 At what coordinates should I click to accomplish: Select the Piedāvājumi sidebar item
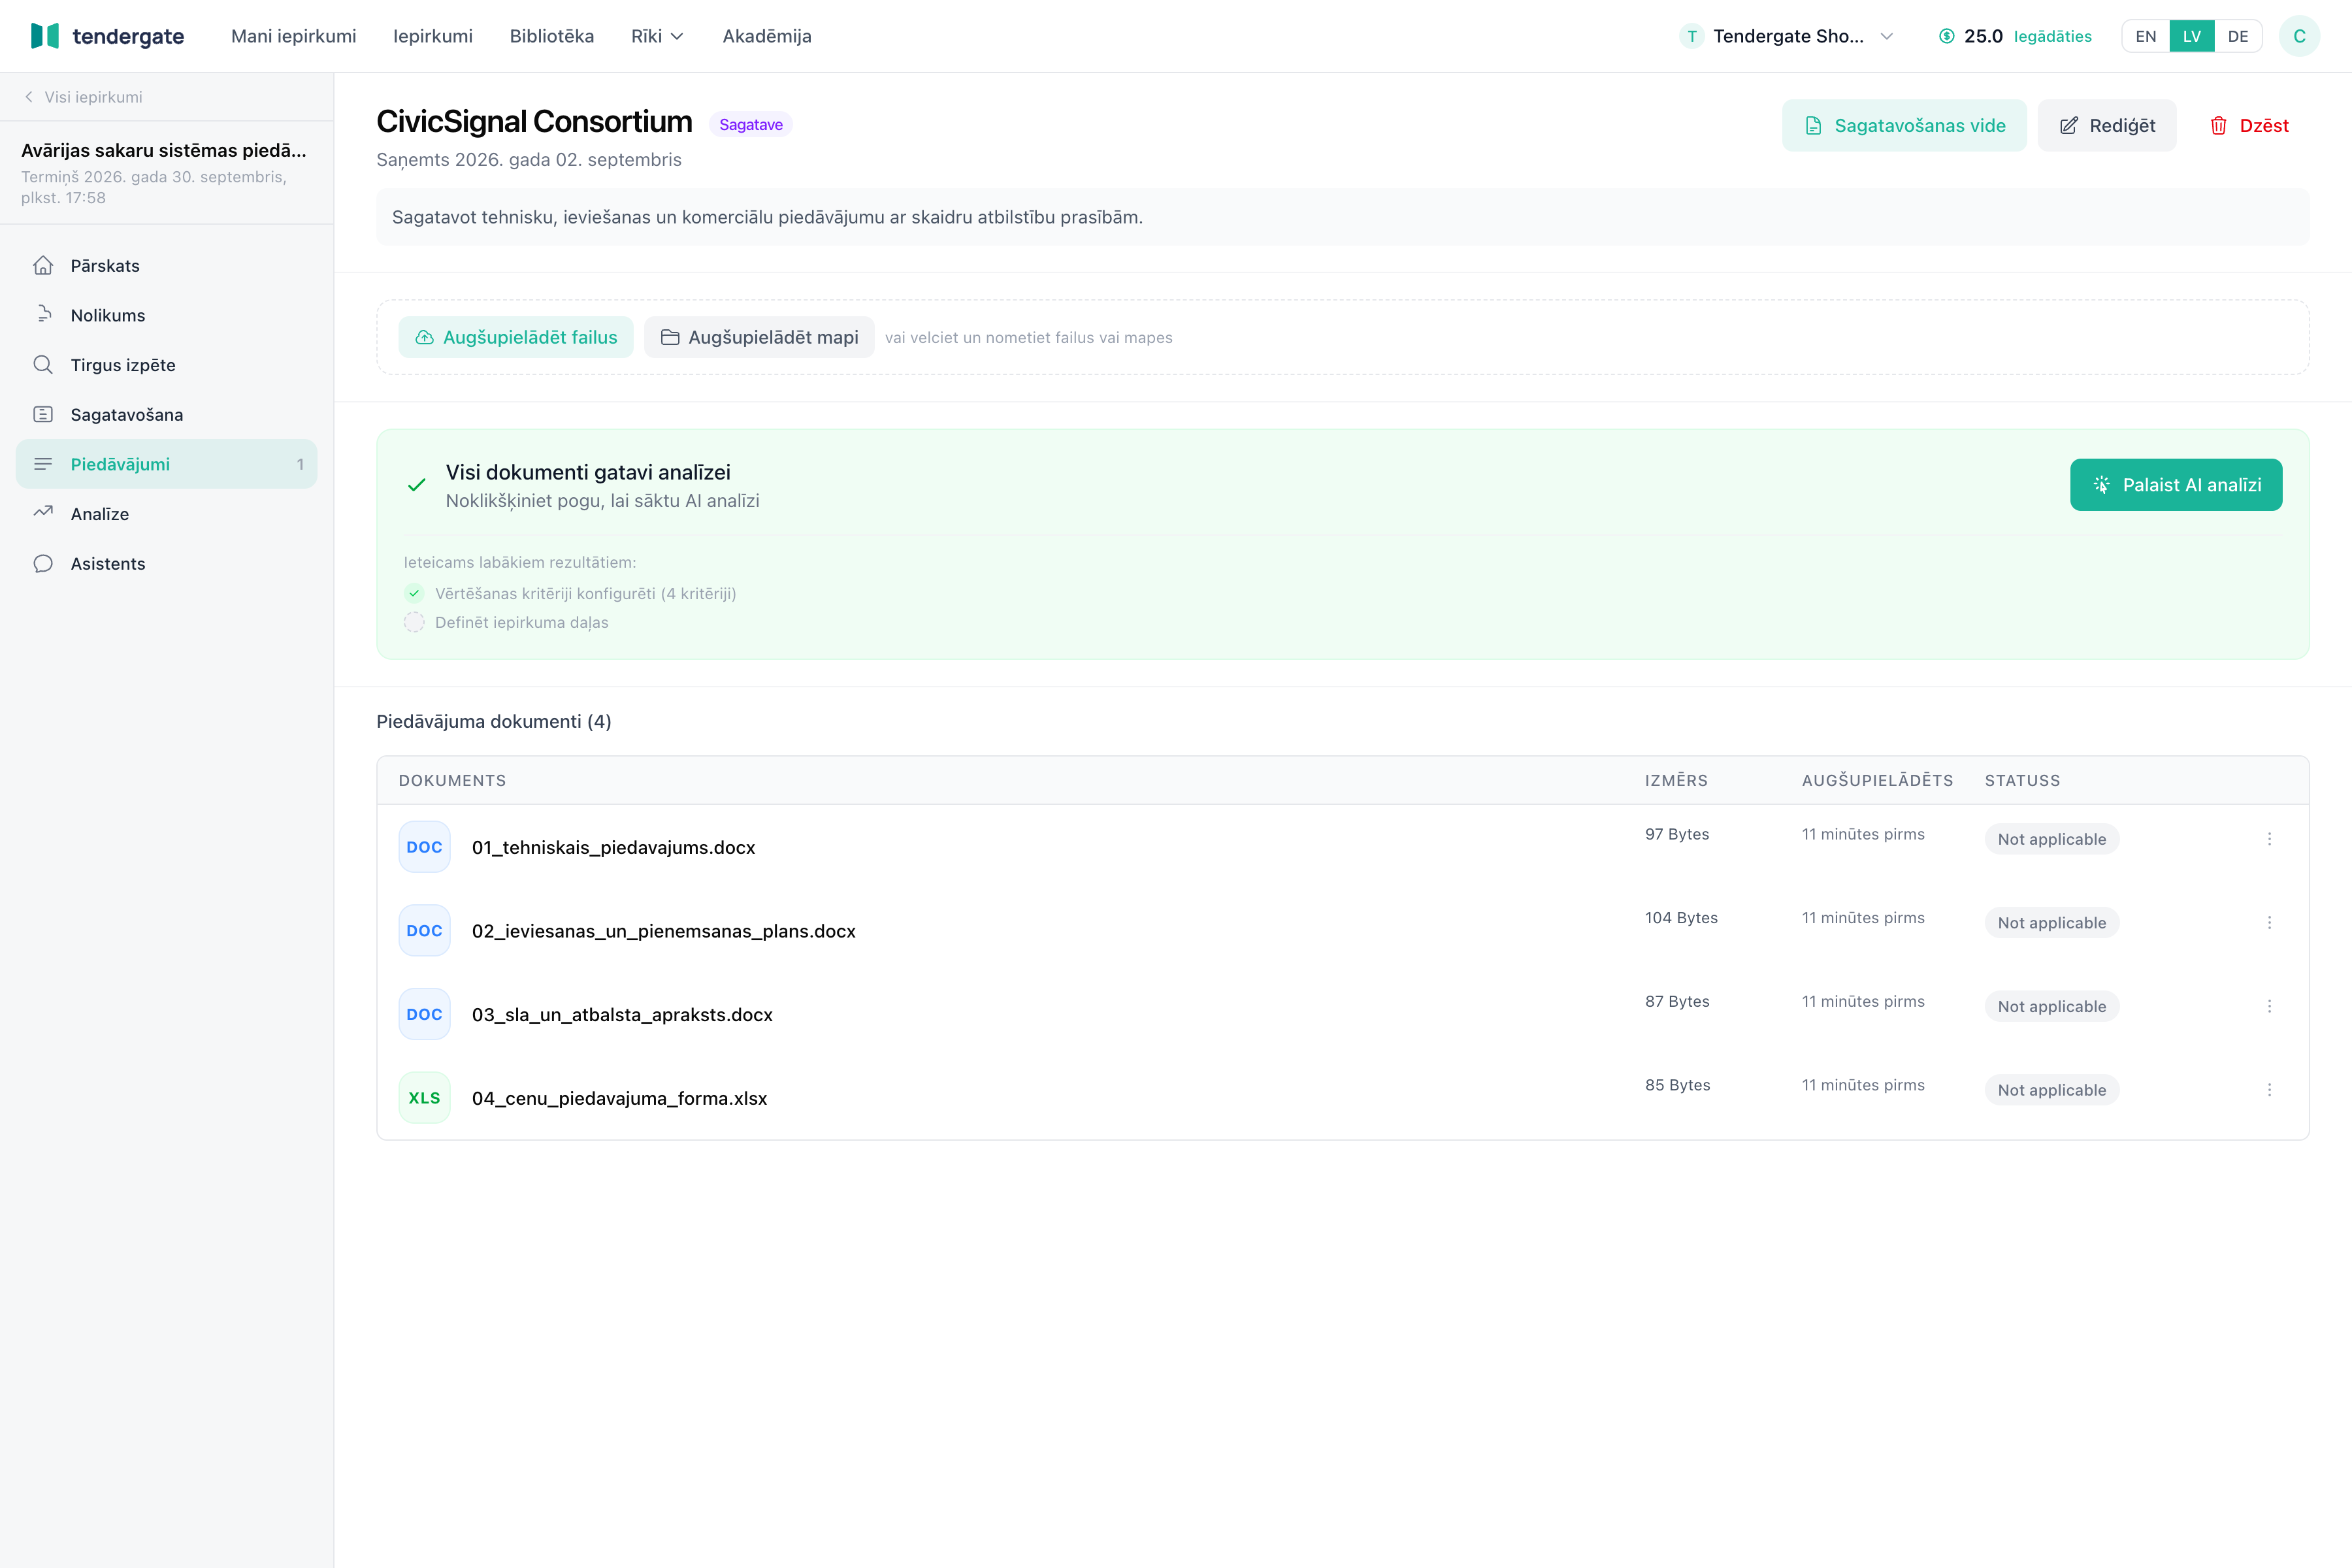[166, 464]
